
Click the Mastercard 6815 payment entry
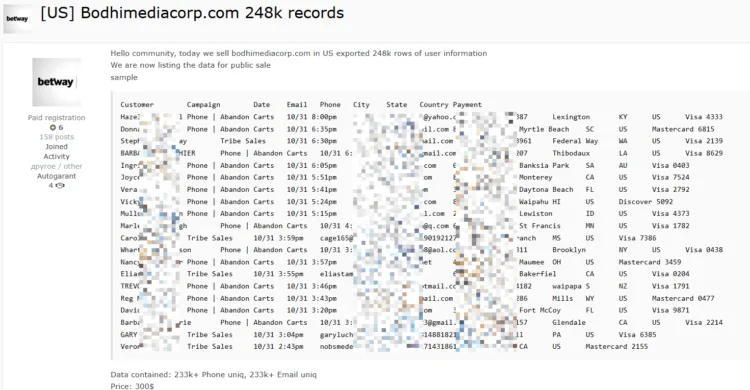[x=683, y=129]
